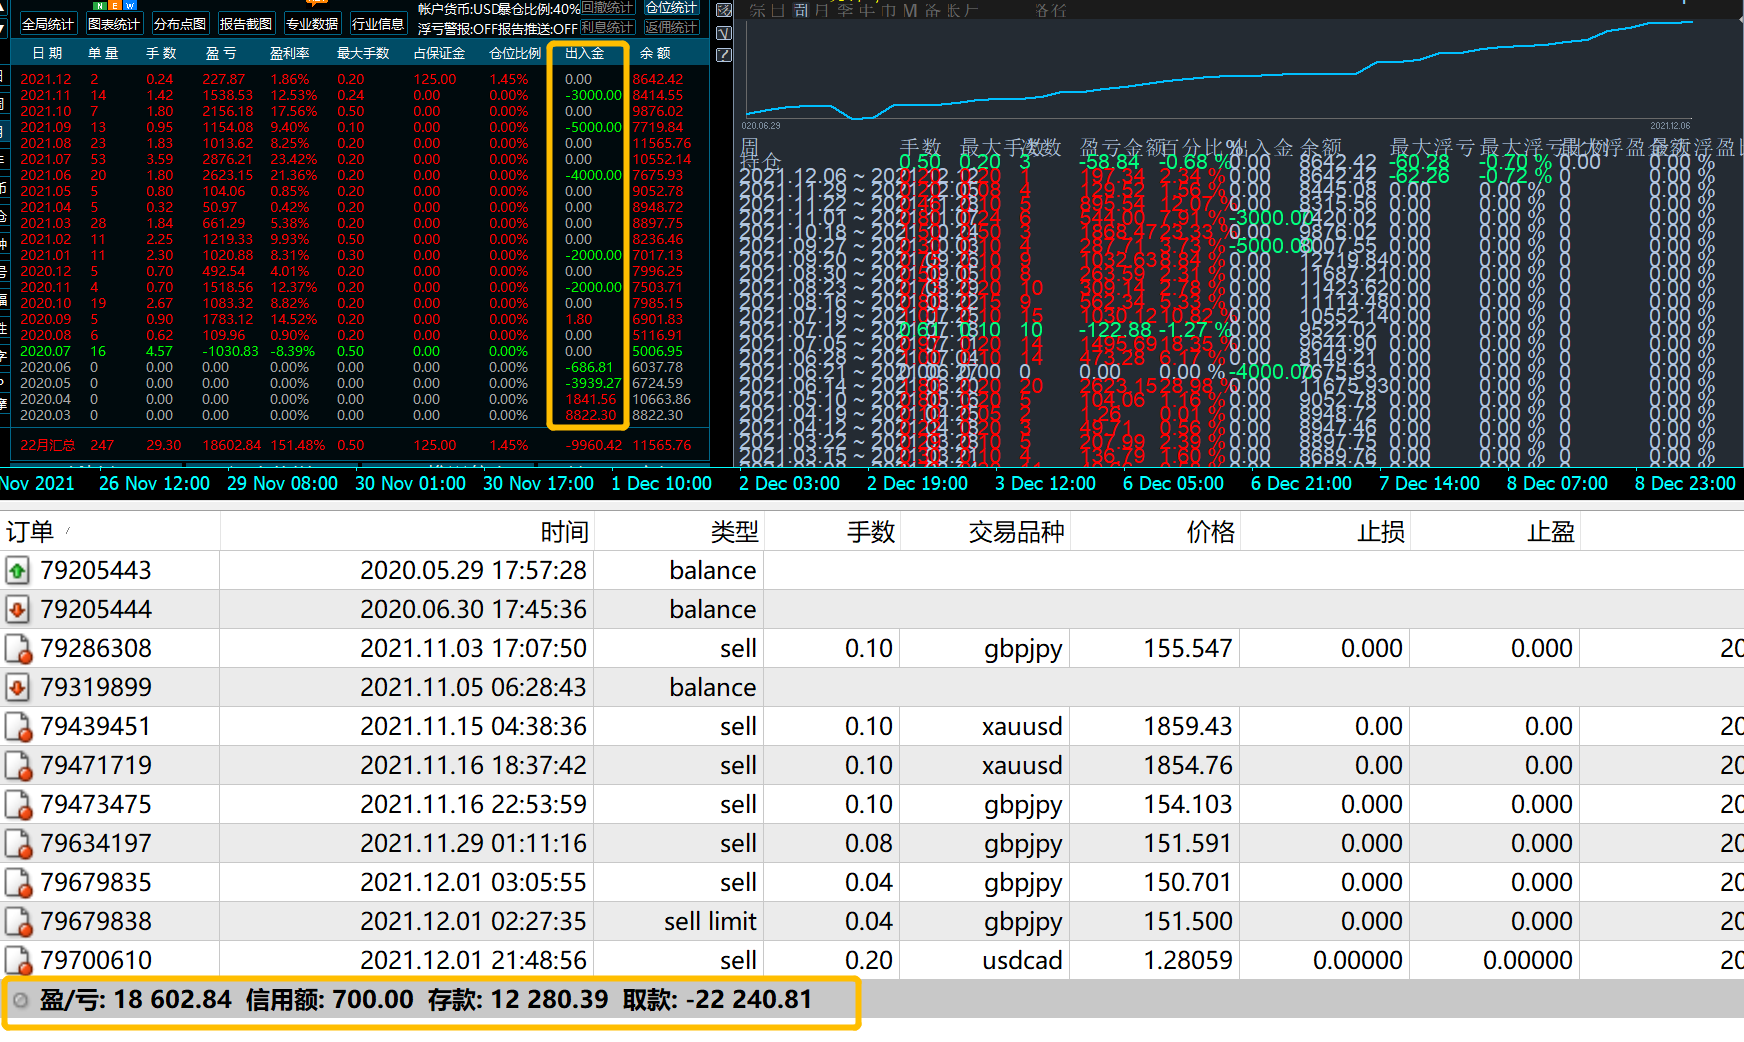Click the 仓位统计 button
The width and height of the screenshot is (1744, 1042).
click(671, 8)
